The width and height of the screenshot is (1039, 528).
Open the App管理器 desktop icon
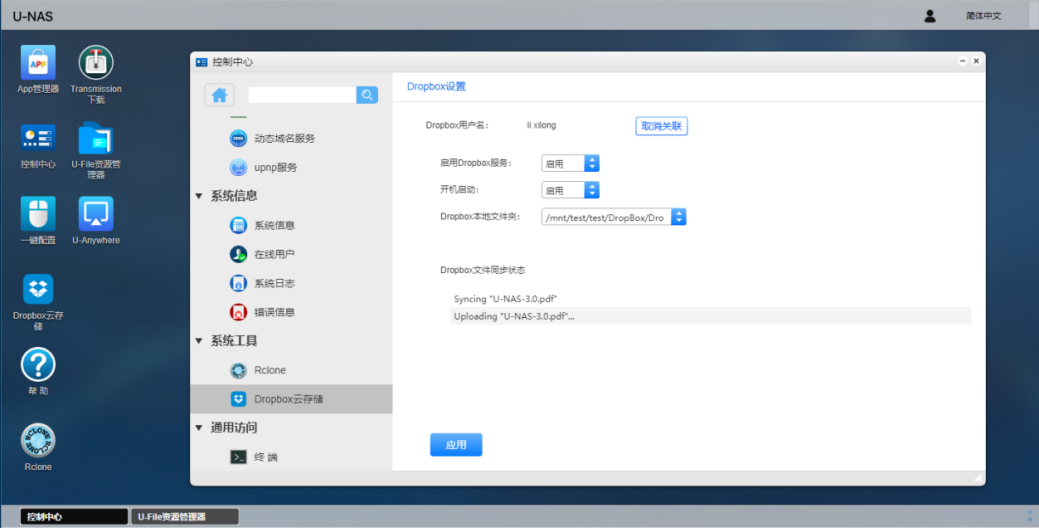point(38,64)
